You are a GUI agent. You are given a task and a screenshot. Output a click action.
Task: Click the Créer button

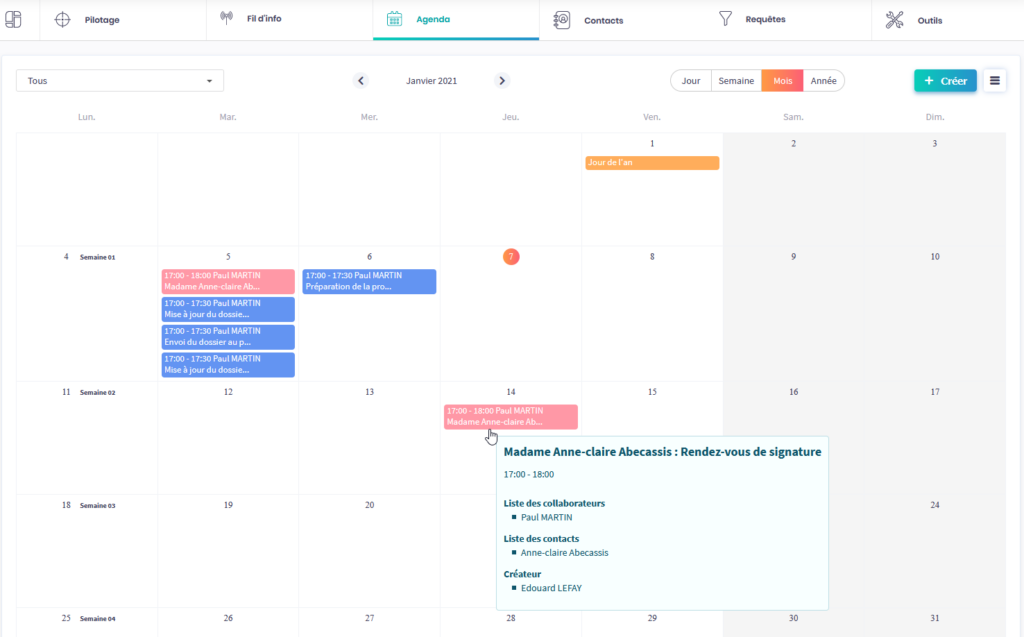tap(945, 81)
